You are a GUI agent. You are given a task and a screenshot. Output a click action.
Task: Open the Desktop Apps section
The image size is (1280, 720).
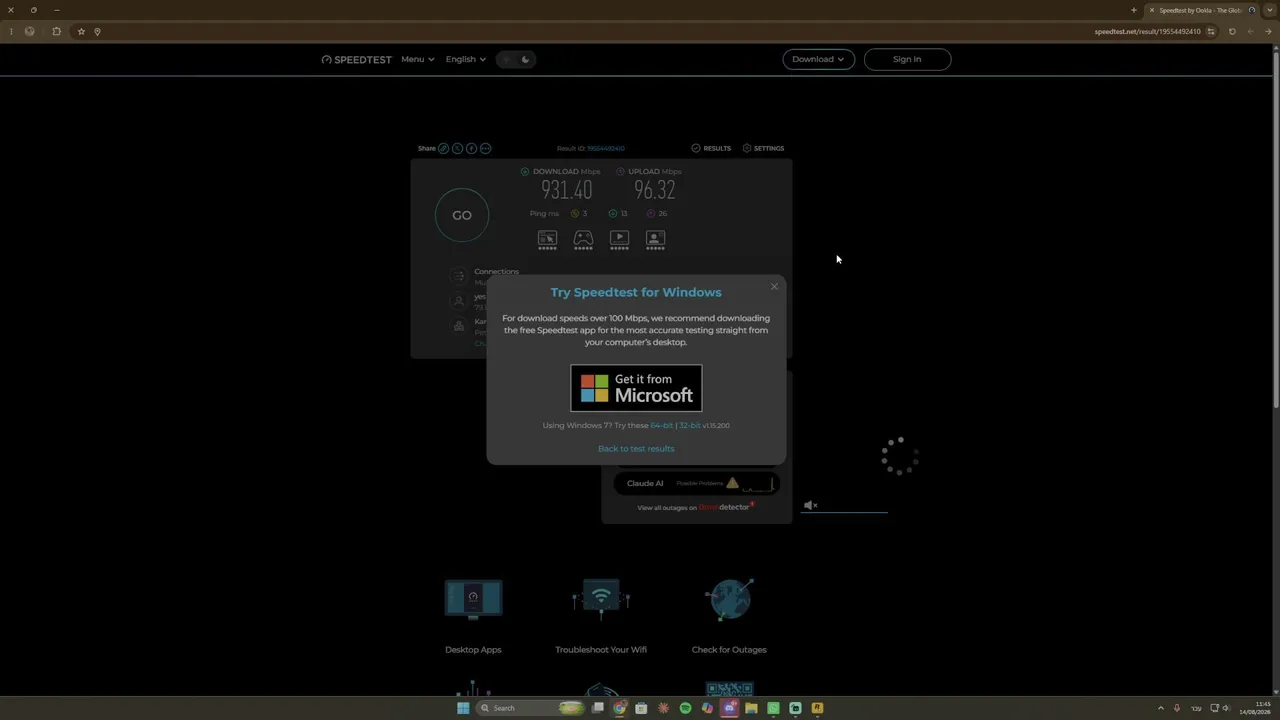click(473, 650)
